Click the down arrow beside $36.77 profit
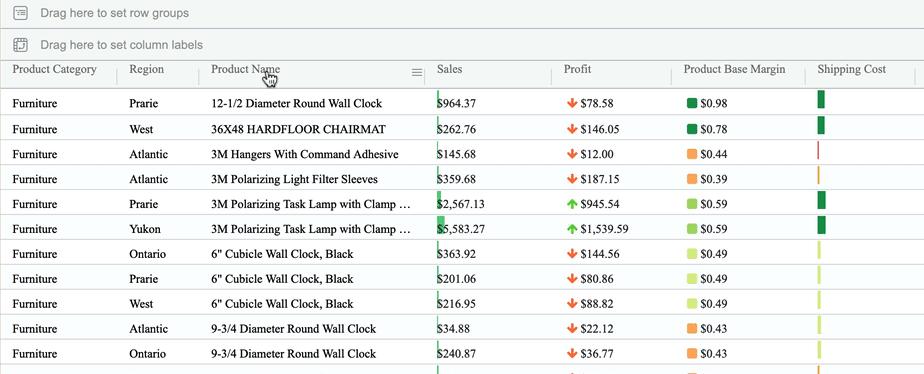 pos(571,354)
